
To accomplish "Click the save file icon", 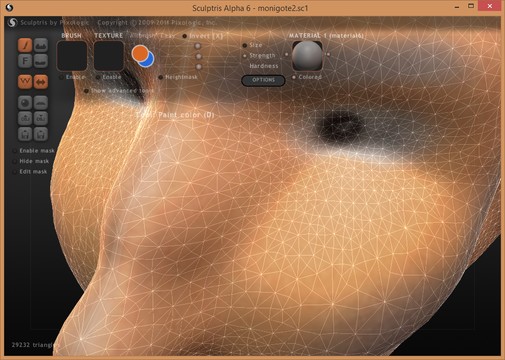I will pyautogui.click(x=41, y=134).
